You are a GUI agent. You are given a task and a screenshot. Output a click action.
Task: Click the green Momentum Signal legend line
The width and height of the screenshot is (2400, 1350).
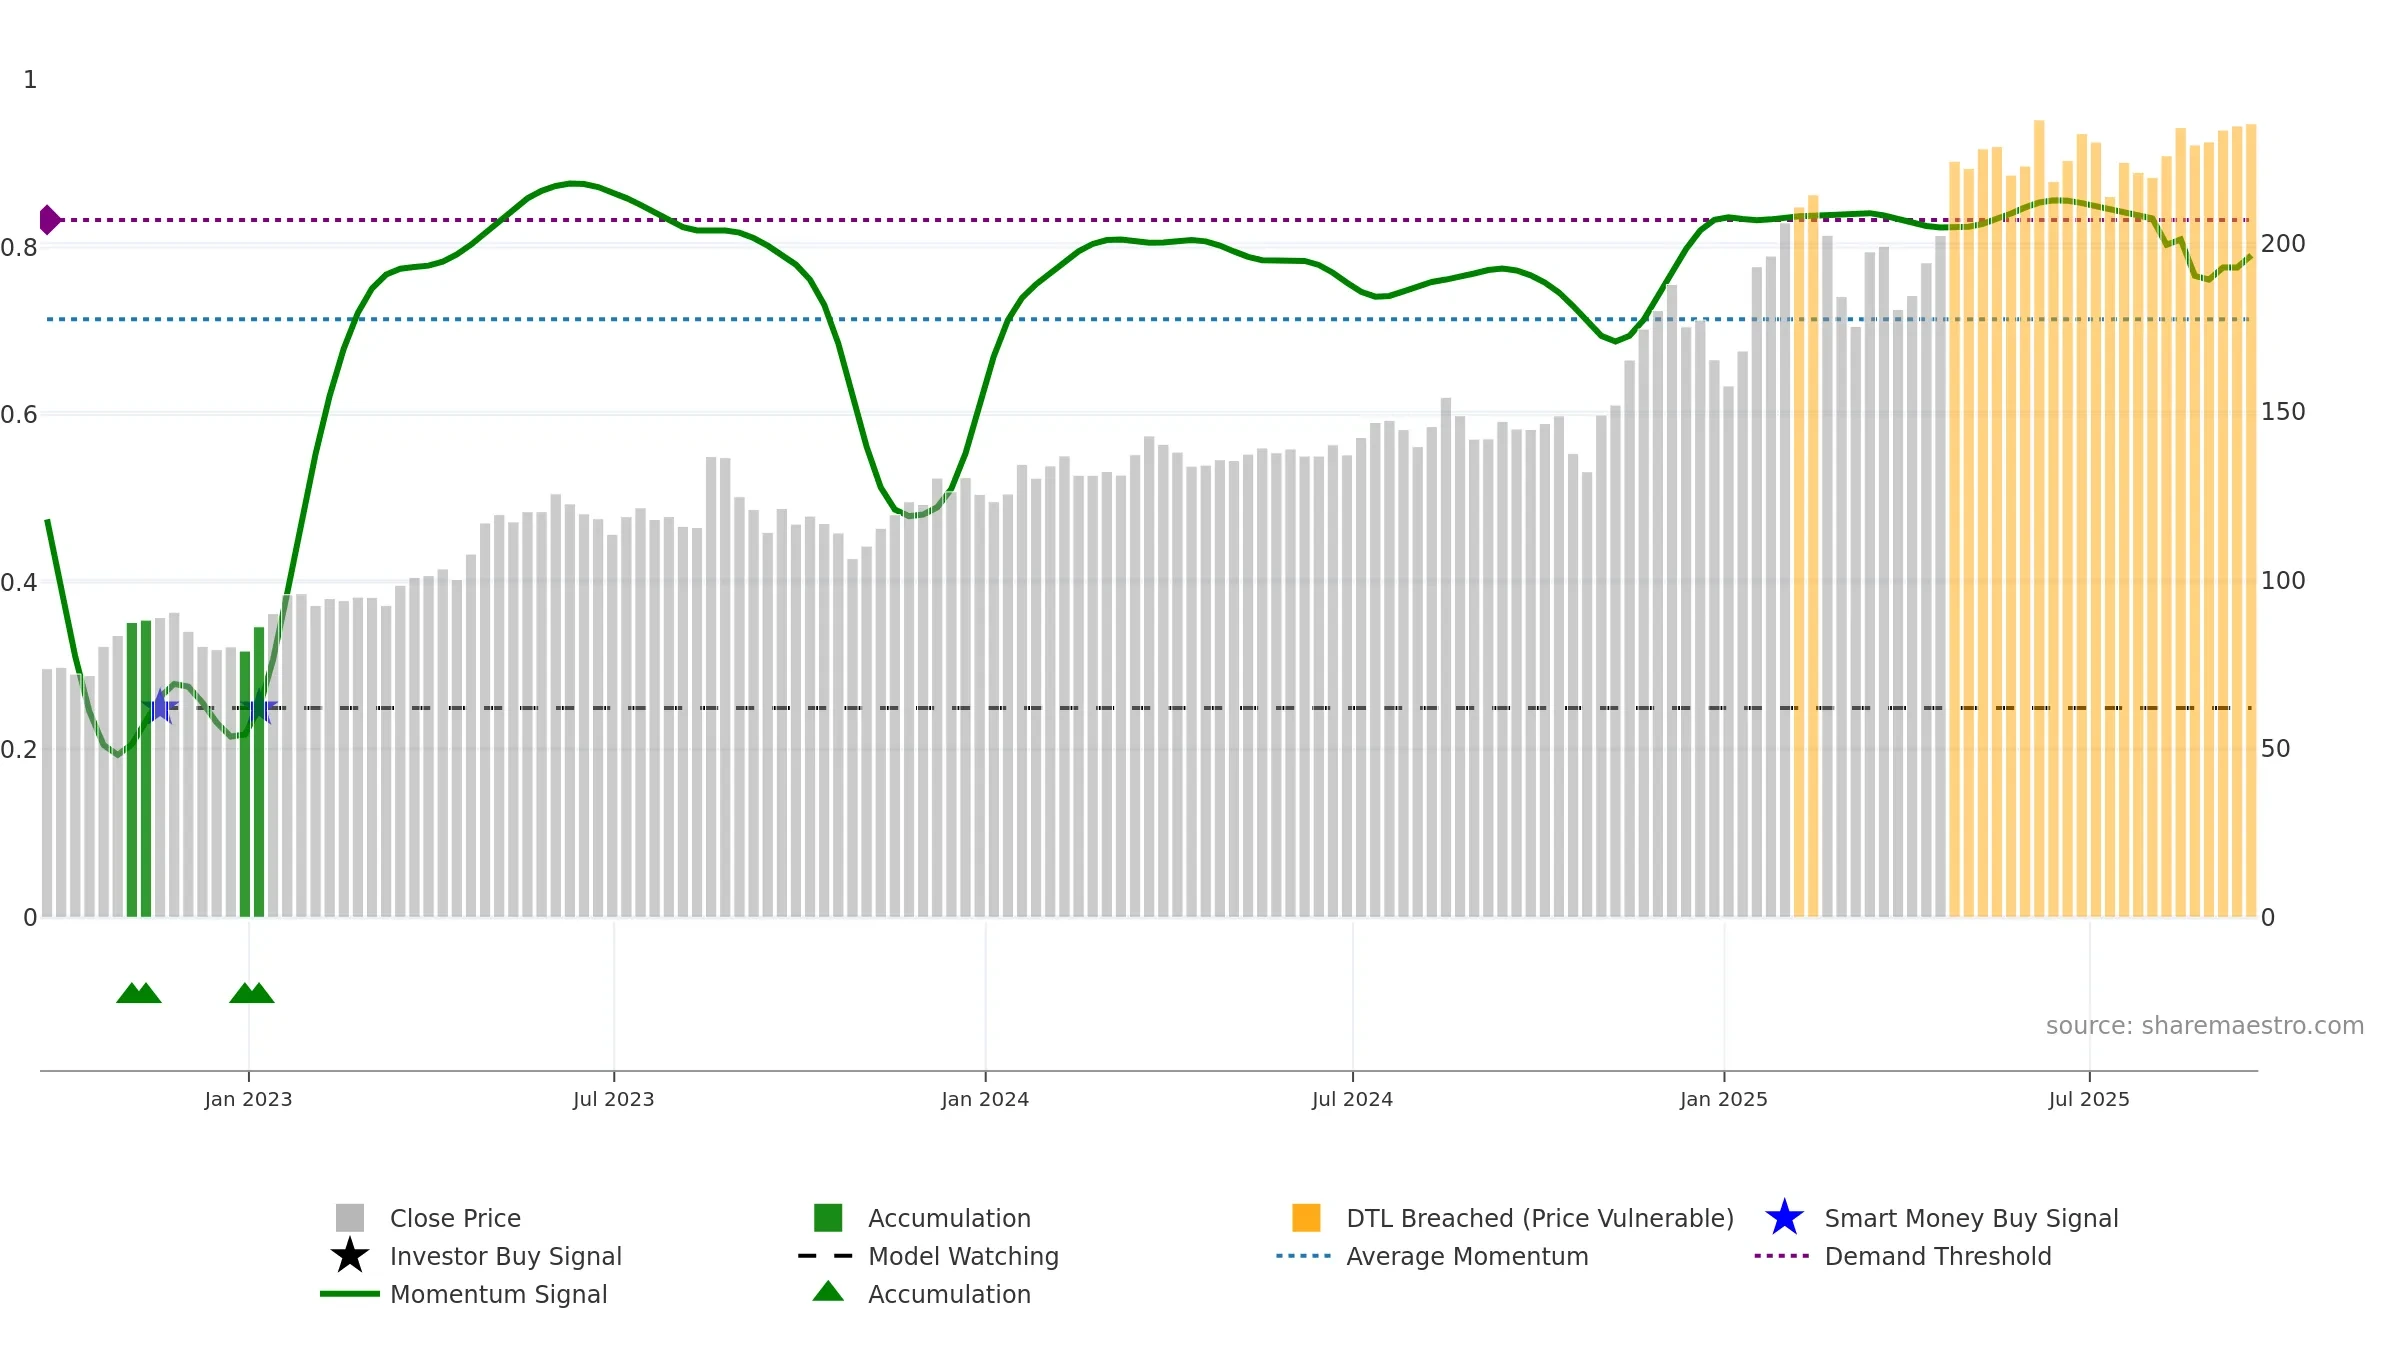point(349,1294)
